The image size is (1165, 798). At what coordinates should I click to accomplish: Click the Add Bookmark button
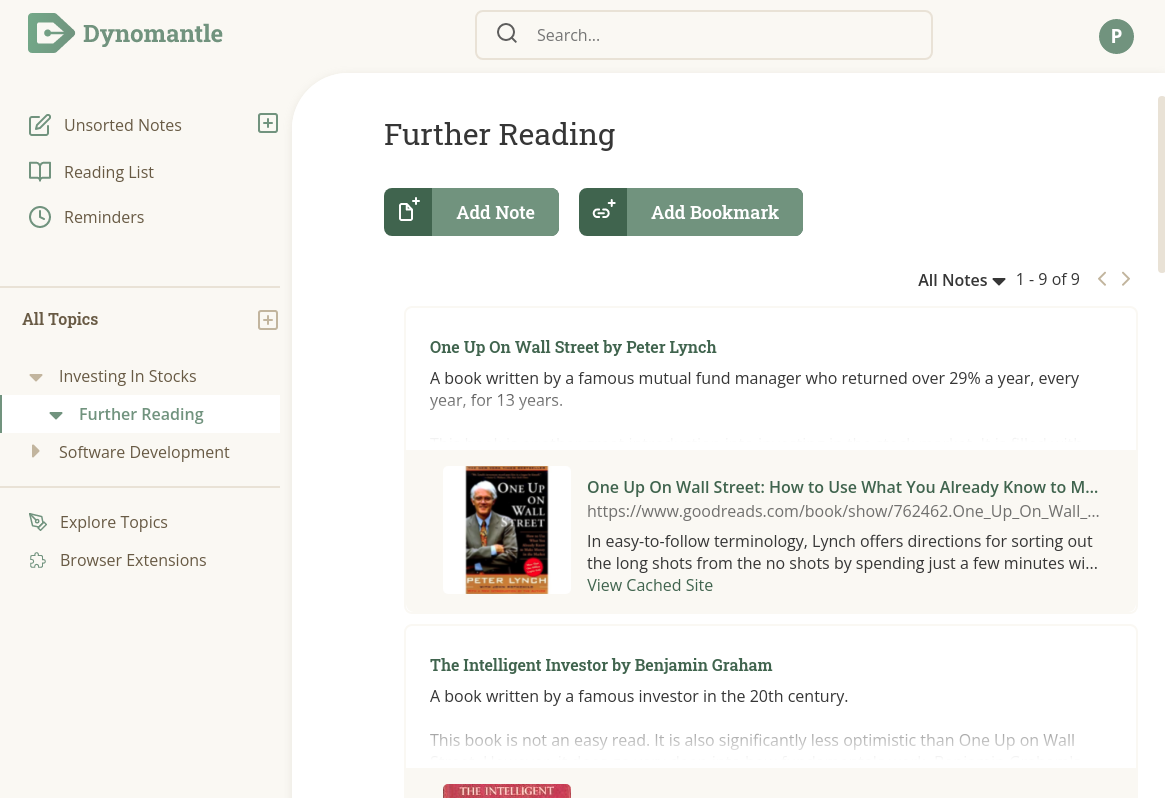pyautogui.click(x=690, y=212)
